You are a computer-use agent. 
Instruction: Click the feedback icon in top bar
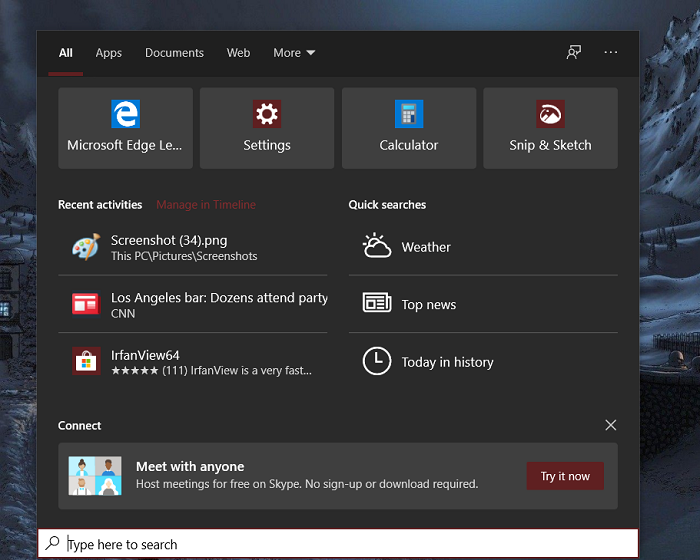pyautogui.click(x=574, y=53)
